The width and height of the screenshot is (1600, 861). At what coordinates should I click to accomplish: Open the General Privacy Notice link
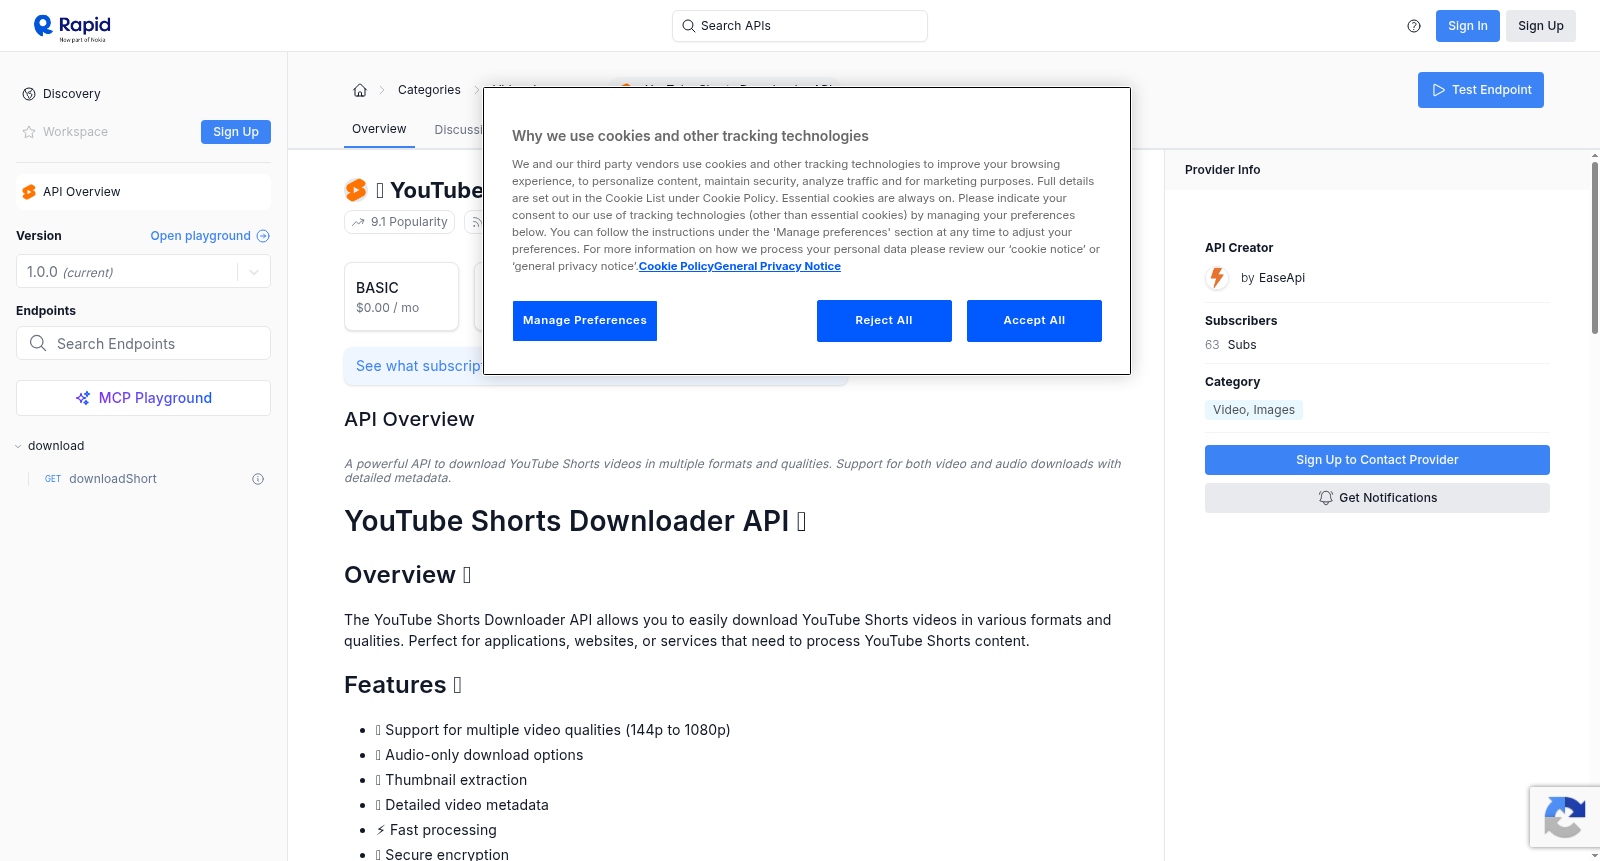pos(778,266)
